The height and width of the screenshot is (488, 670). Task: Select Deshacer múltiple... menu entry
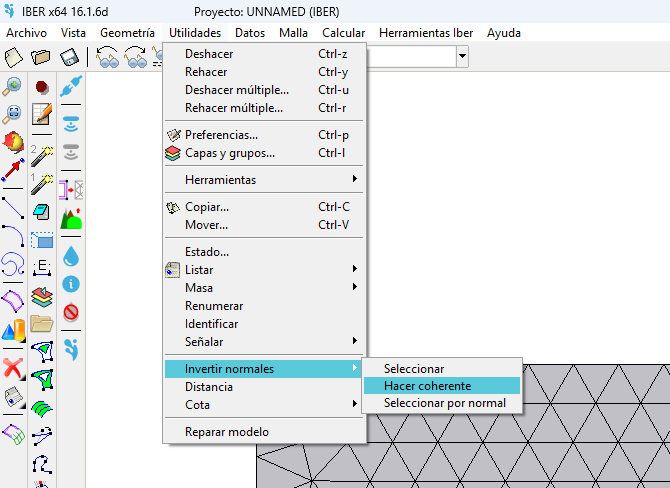click(x=264, y=90)
